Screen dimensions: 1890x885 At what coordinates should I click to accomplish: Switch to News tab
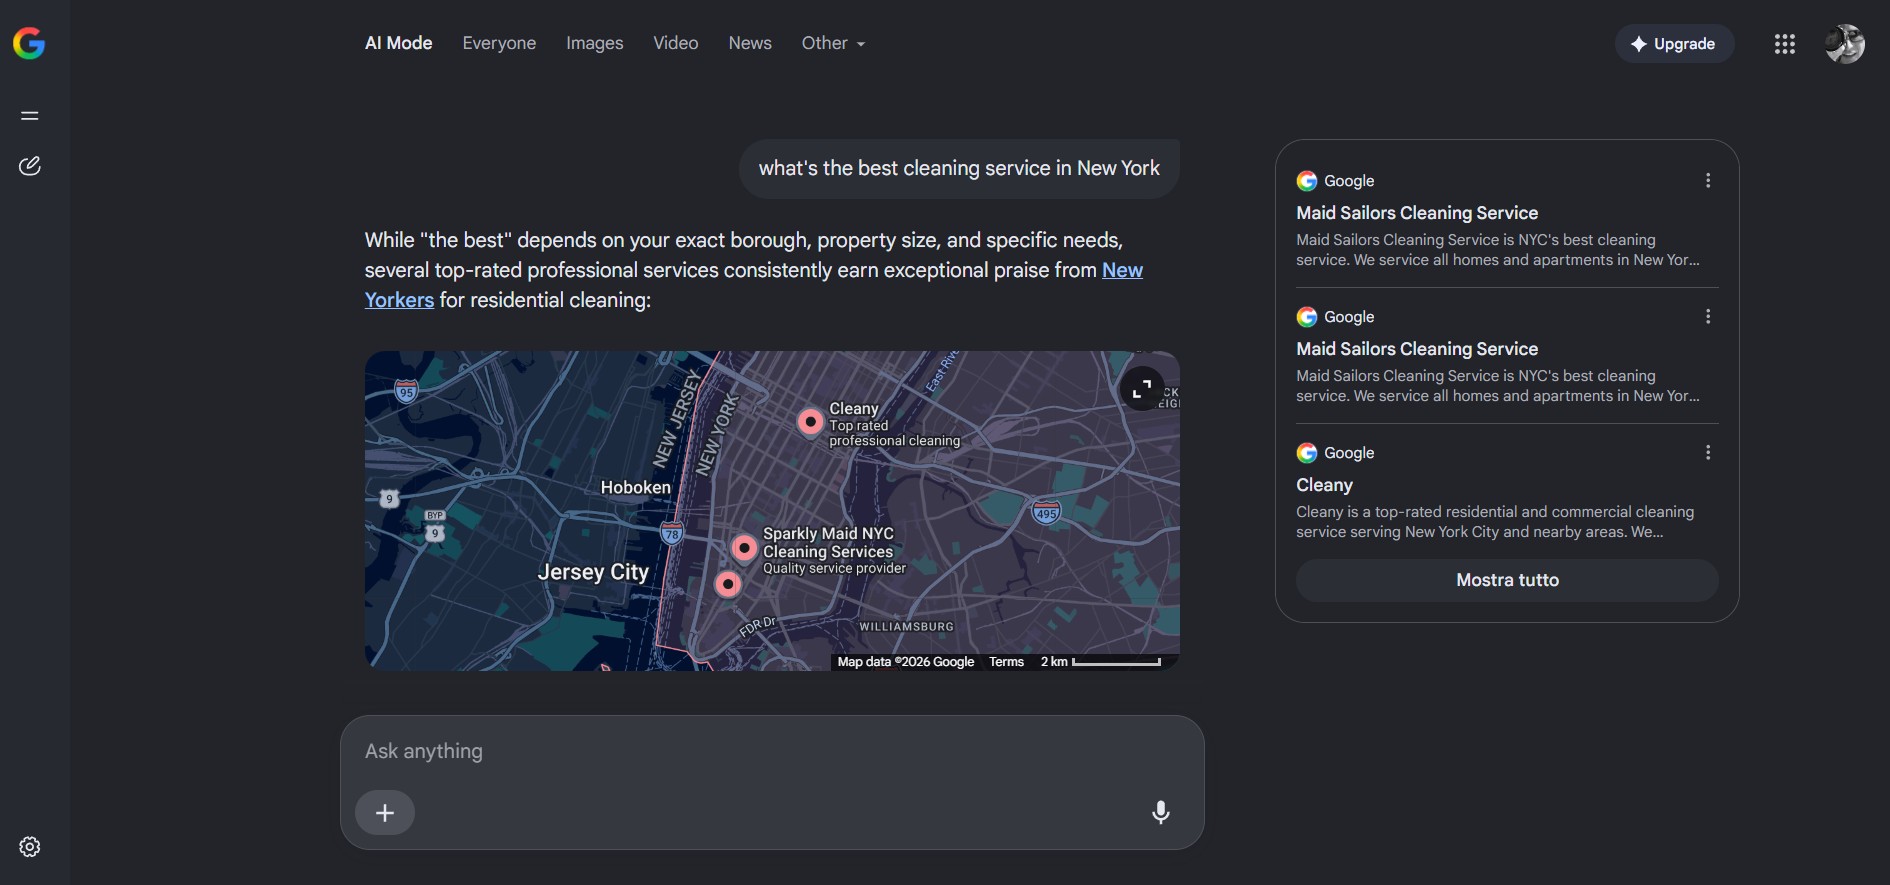750,43
